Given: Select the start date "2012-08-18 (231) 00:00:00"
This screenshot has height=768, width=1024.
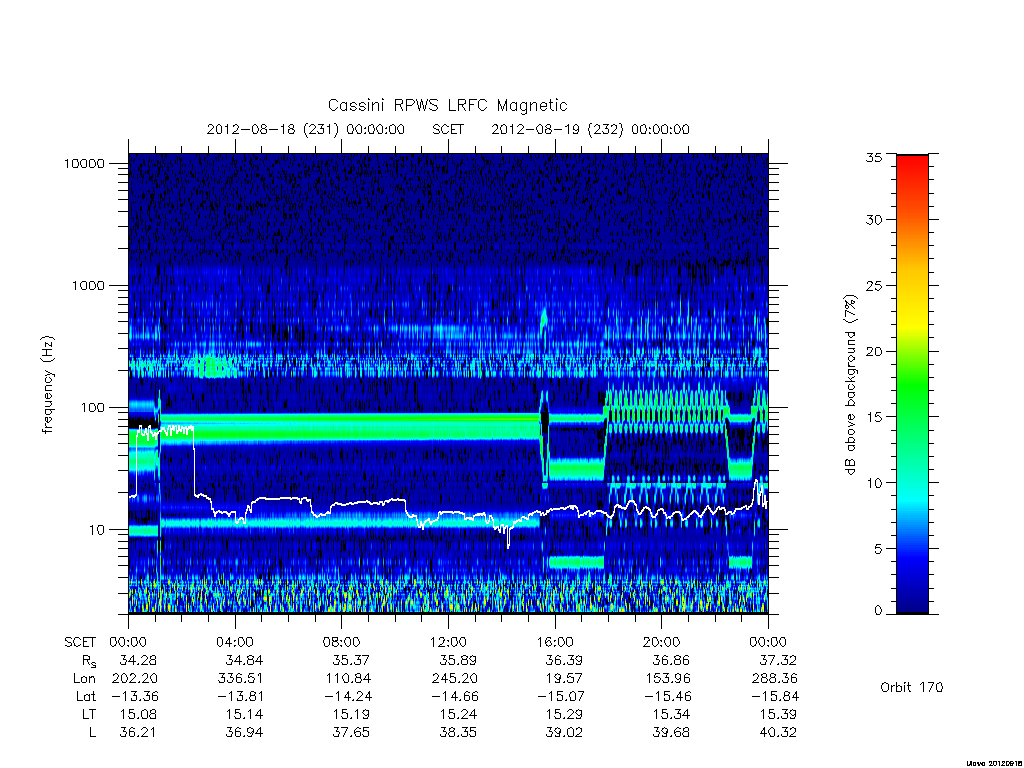Looking at the screenshot, I should pyautogui.click(x=306, y=129).
